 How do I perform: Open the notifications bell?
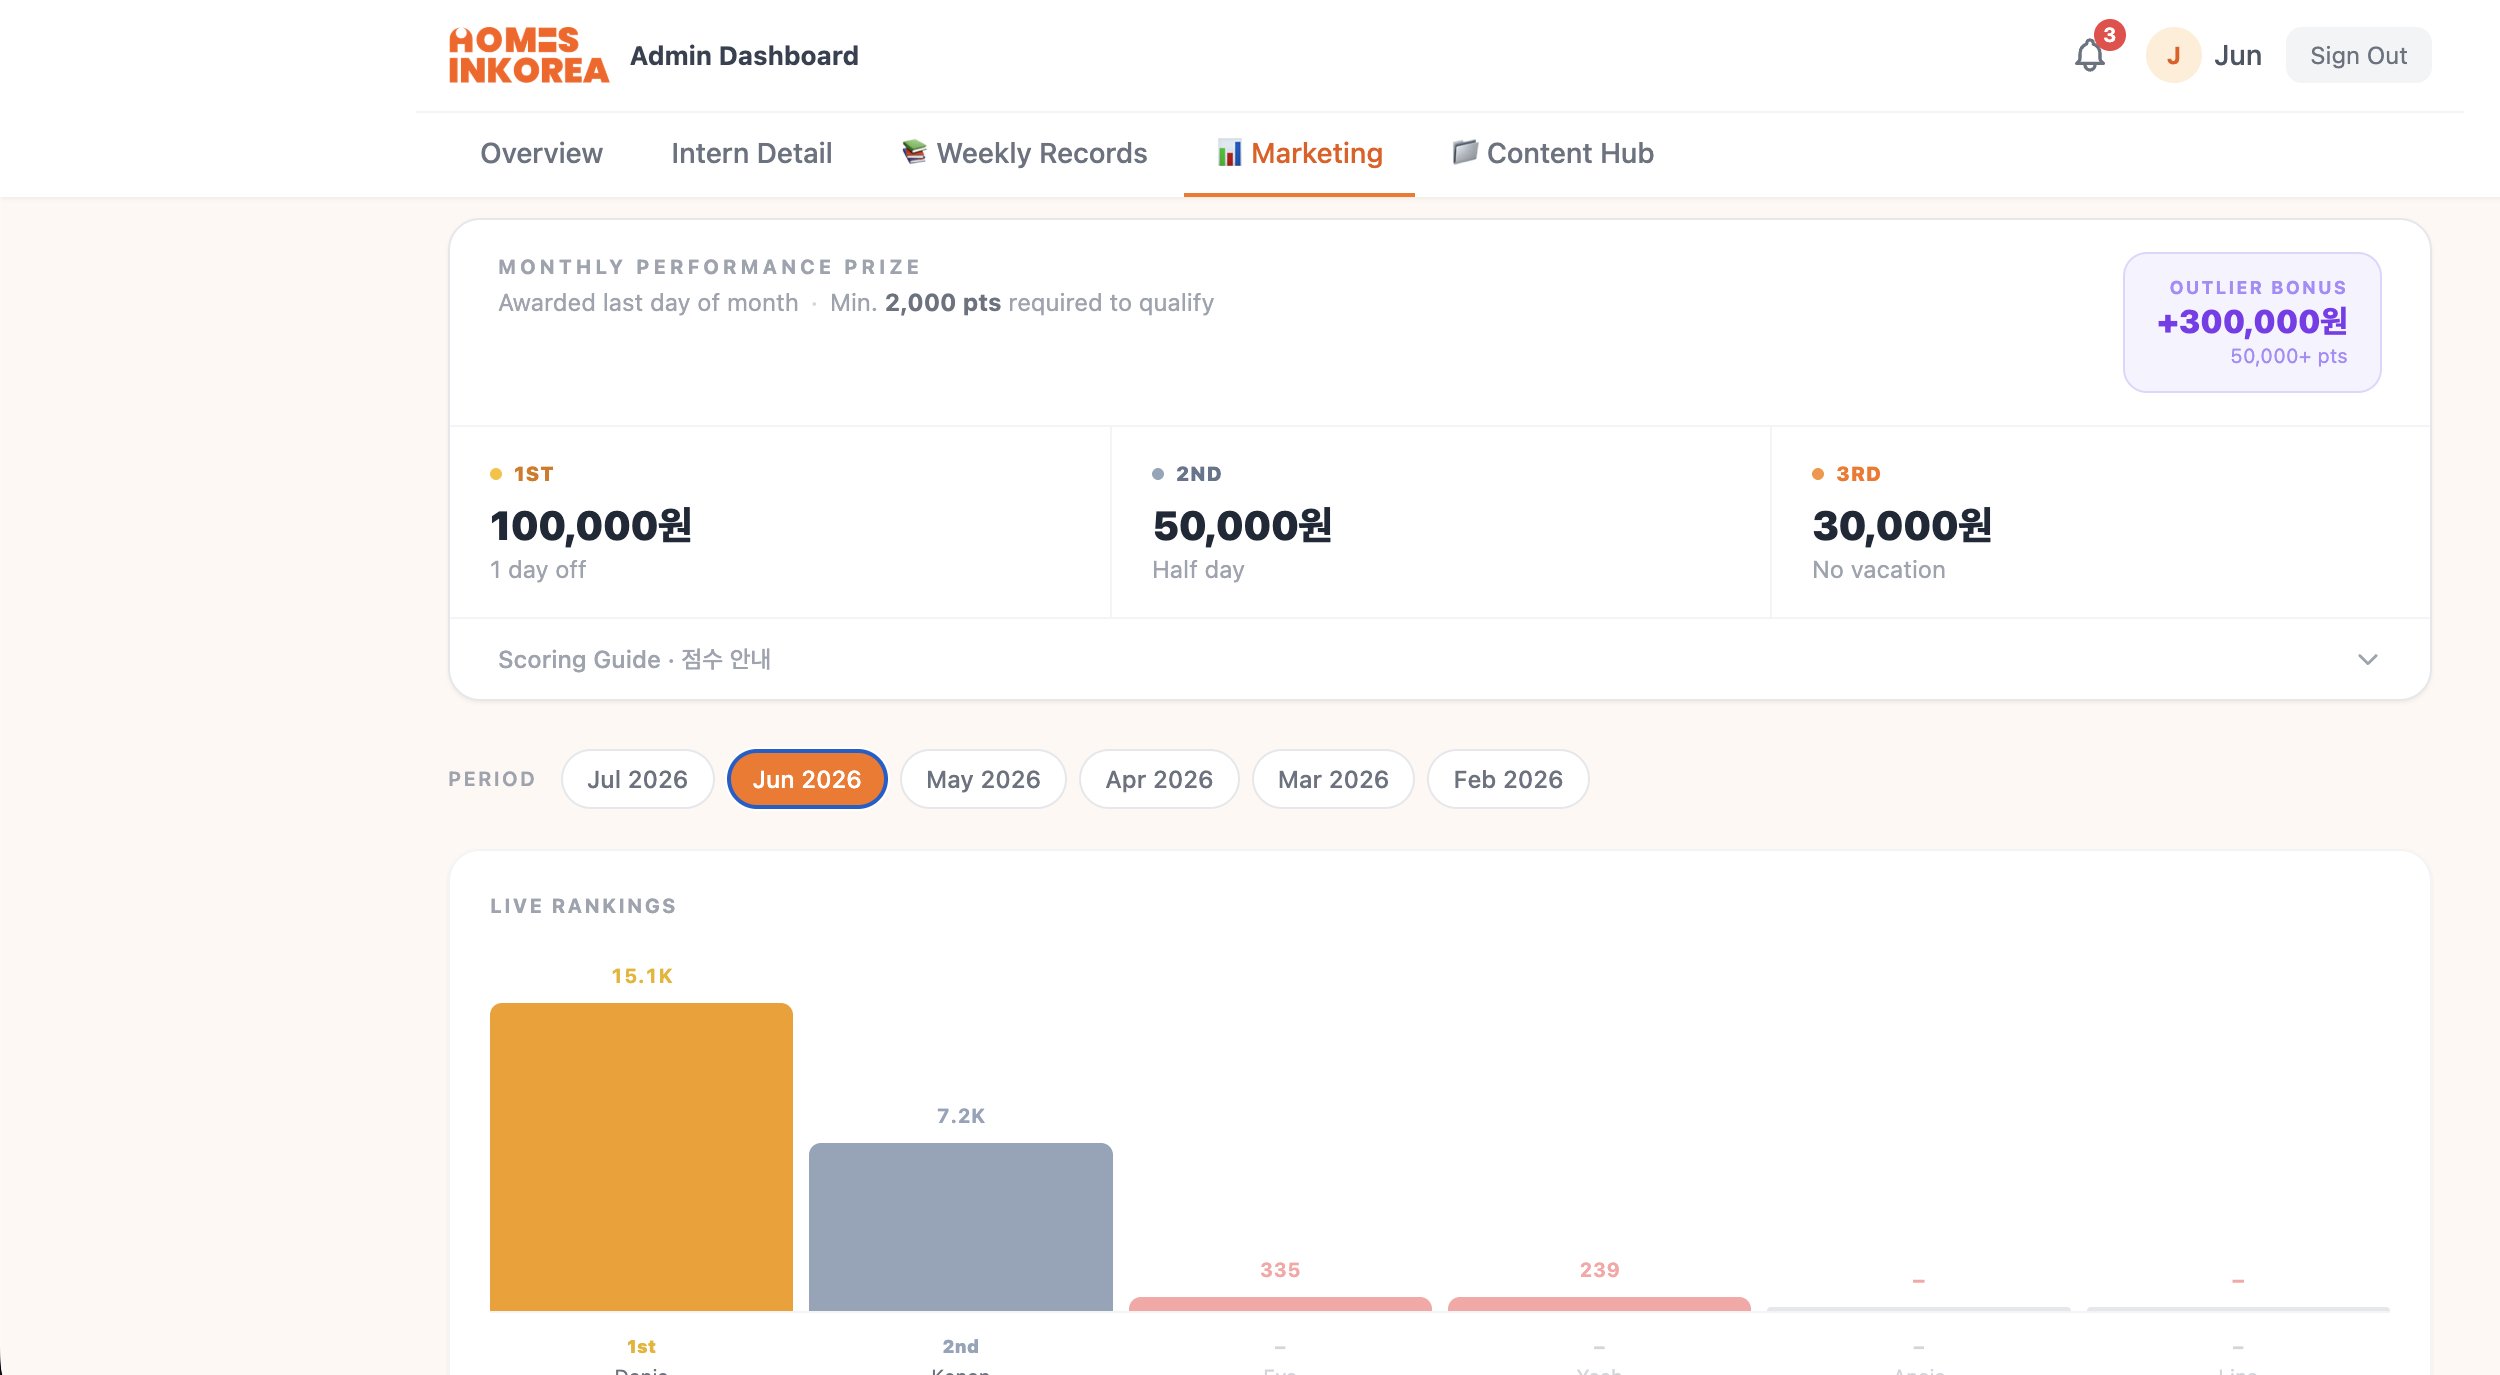[2089, 55]
